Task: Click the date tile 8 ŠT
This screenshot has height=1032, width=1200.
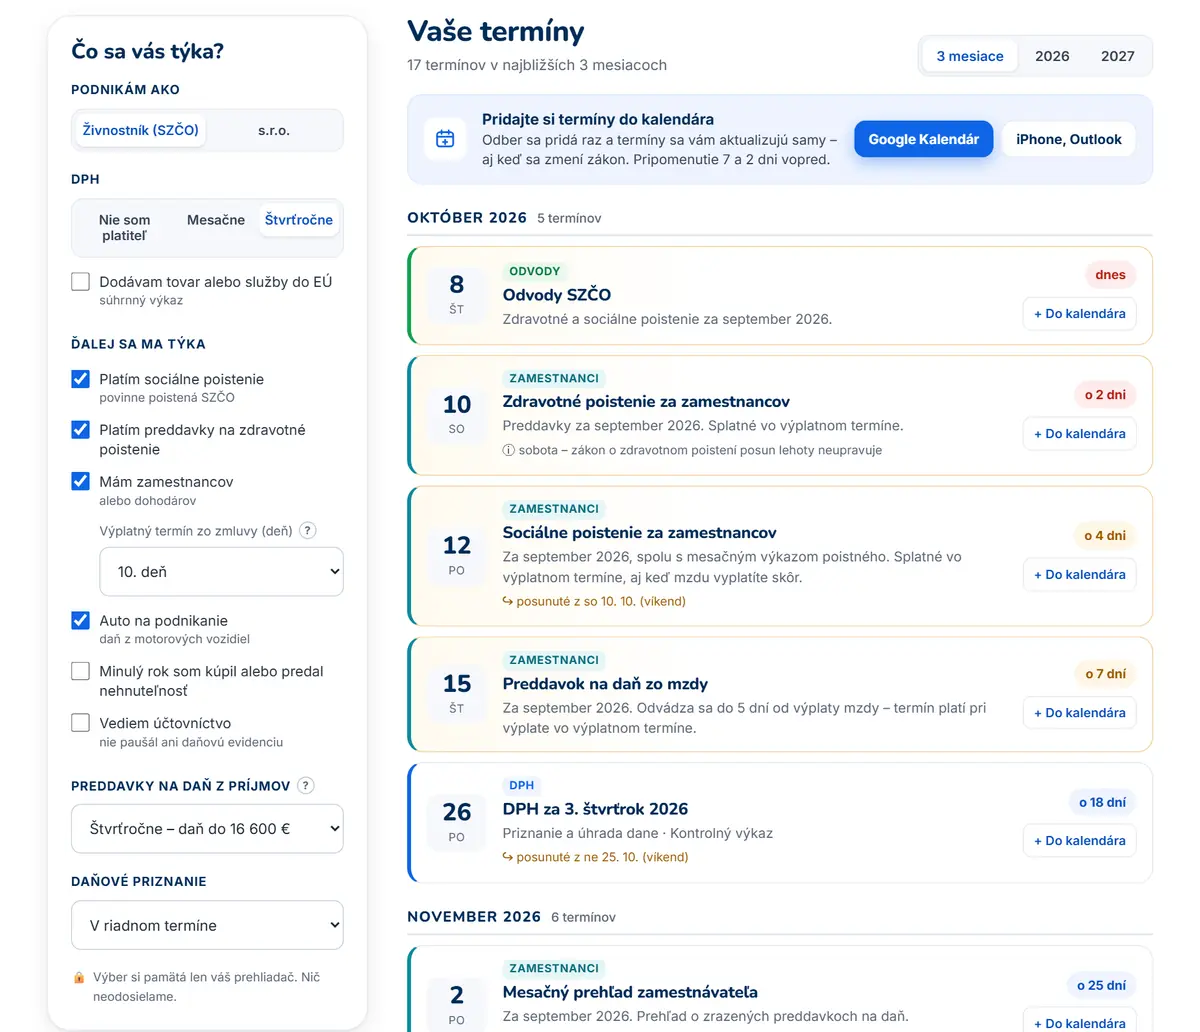Action: coord(457,294)
